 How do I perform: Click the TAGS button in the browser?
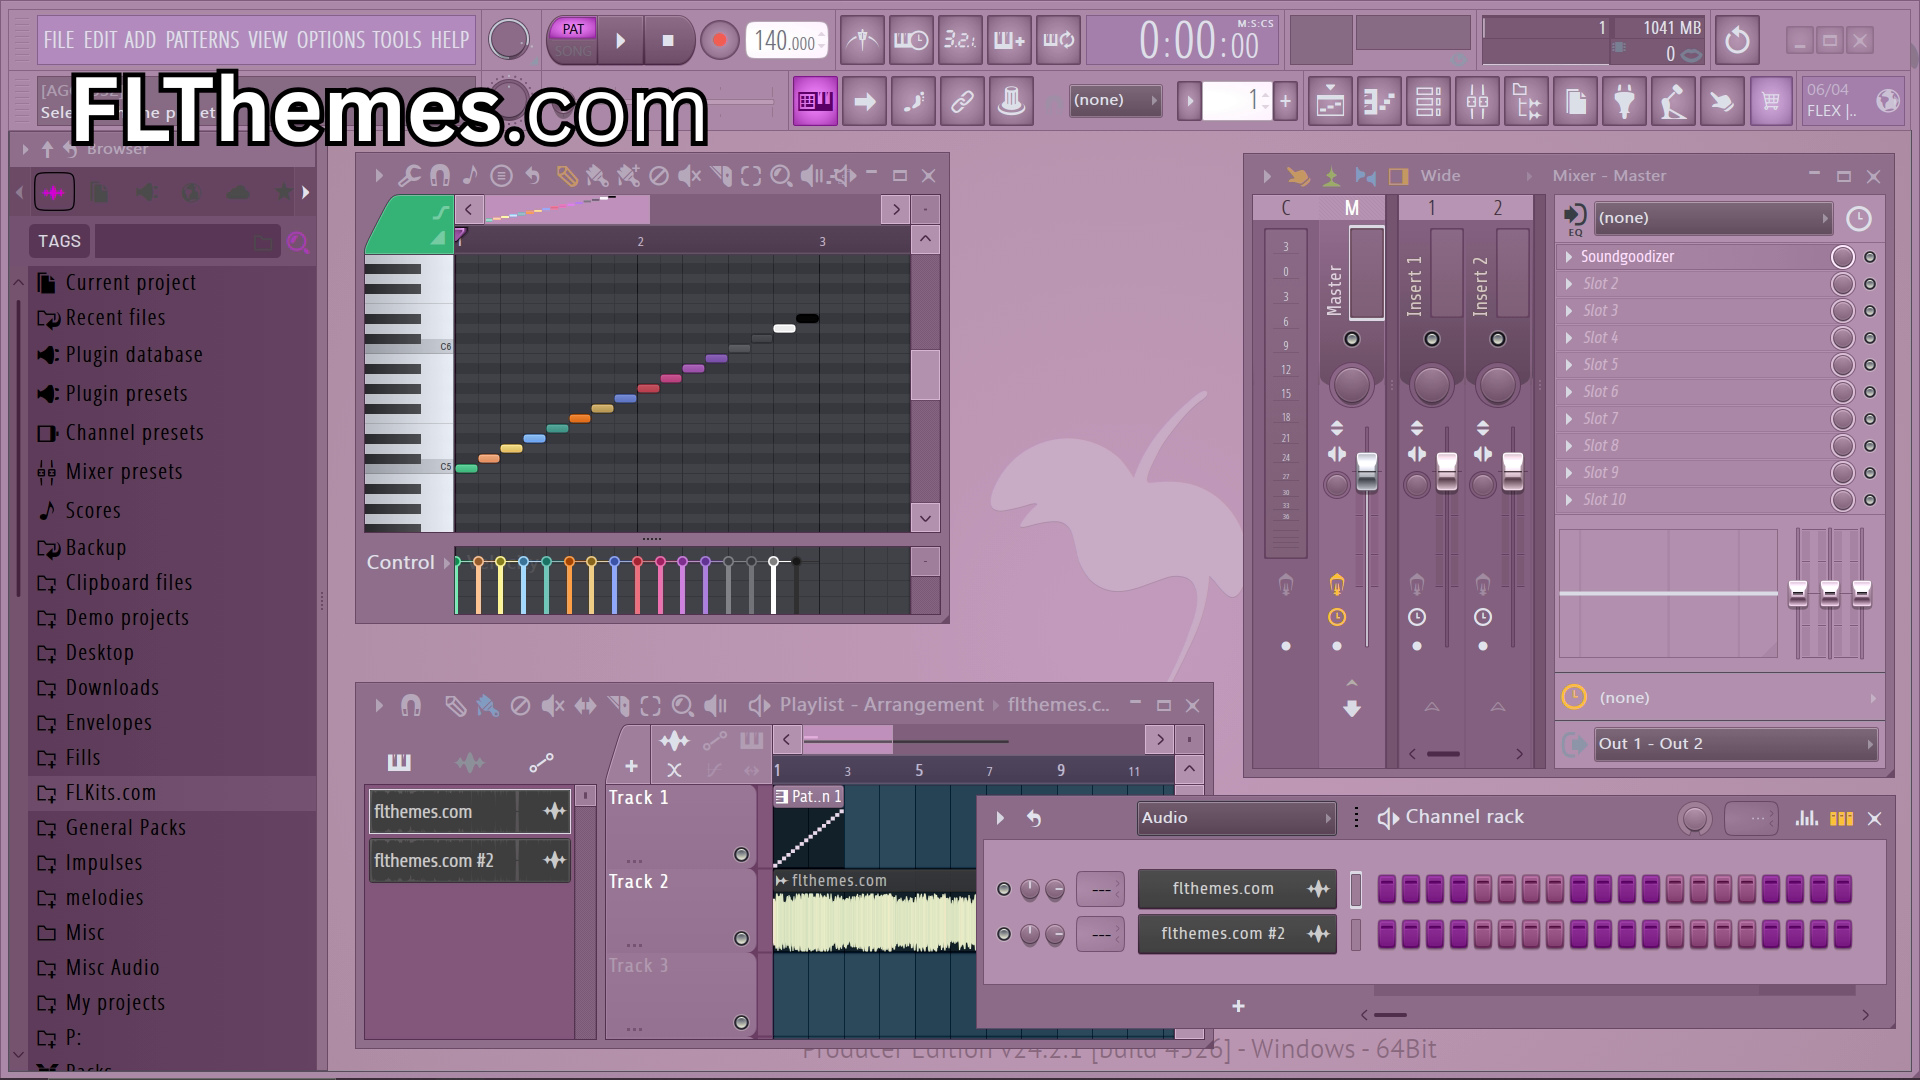(59, 241)
